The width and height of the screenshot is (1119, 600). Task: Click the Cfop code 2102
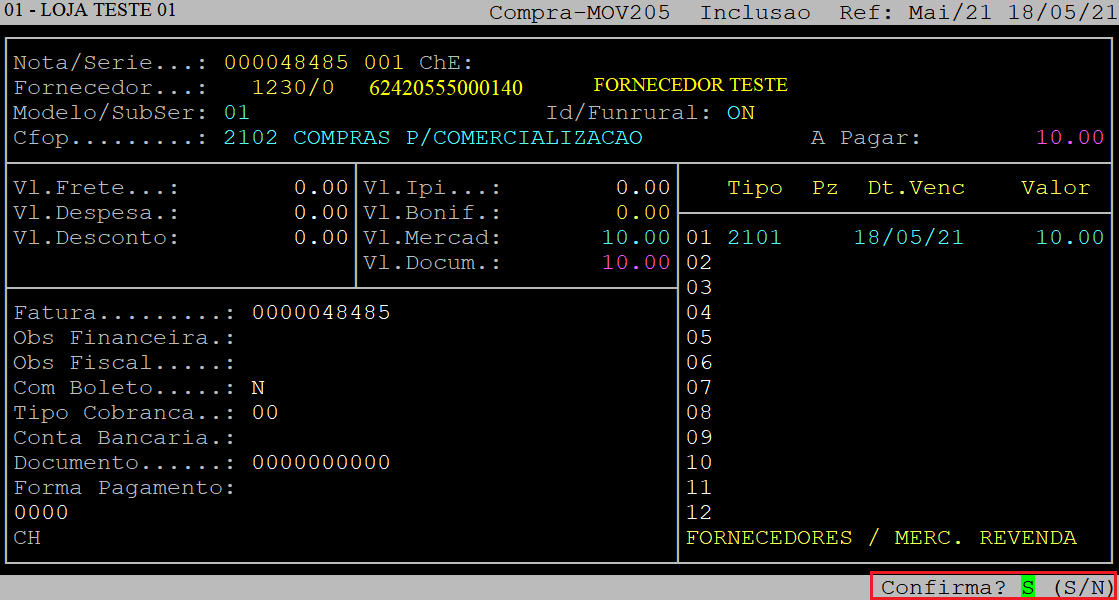tap(251, 137)
